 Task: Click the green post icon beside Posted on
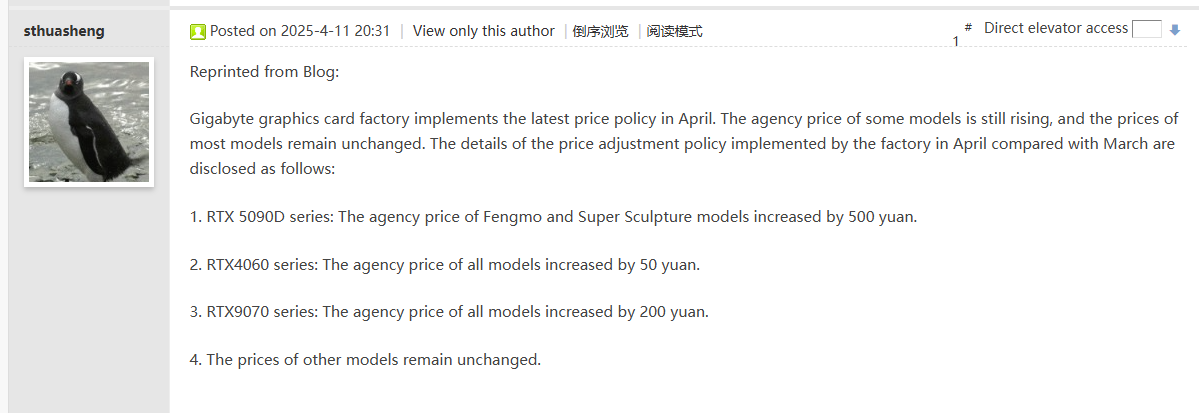(197, 31)
